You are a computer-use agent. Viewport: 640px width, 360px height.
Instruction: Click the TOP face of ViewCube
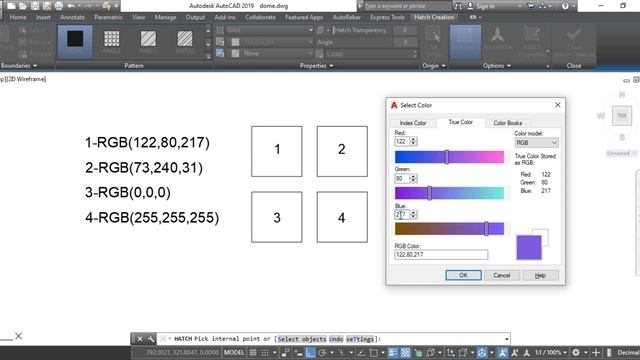coord(622,116)
